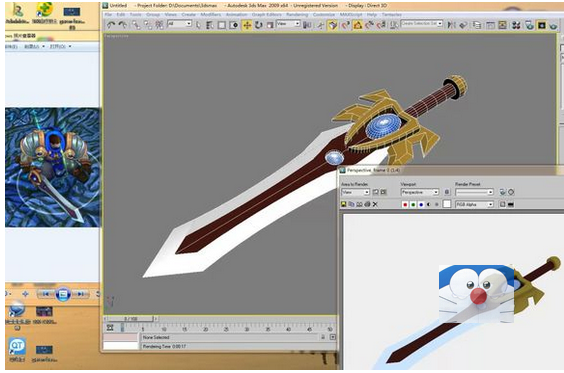
Task: Click the play button in the photo viewer
Action: tap(63, 294)
